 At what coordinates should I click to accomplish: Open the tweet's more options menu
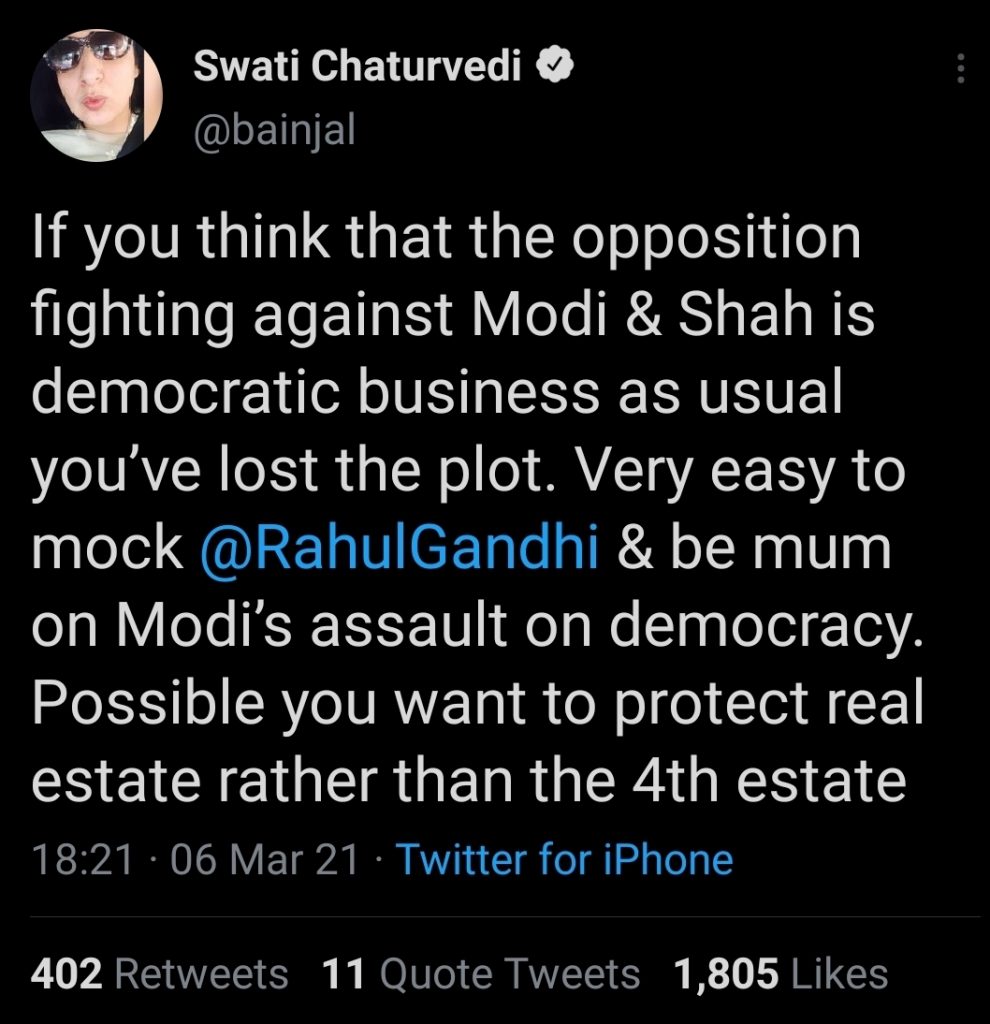point(961,69)
